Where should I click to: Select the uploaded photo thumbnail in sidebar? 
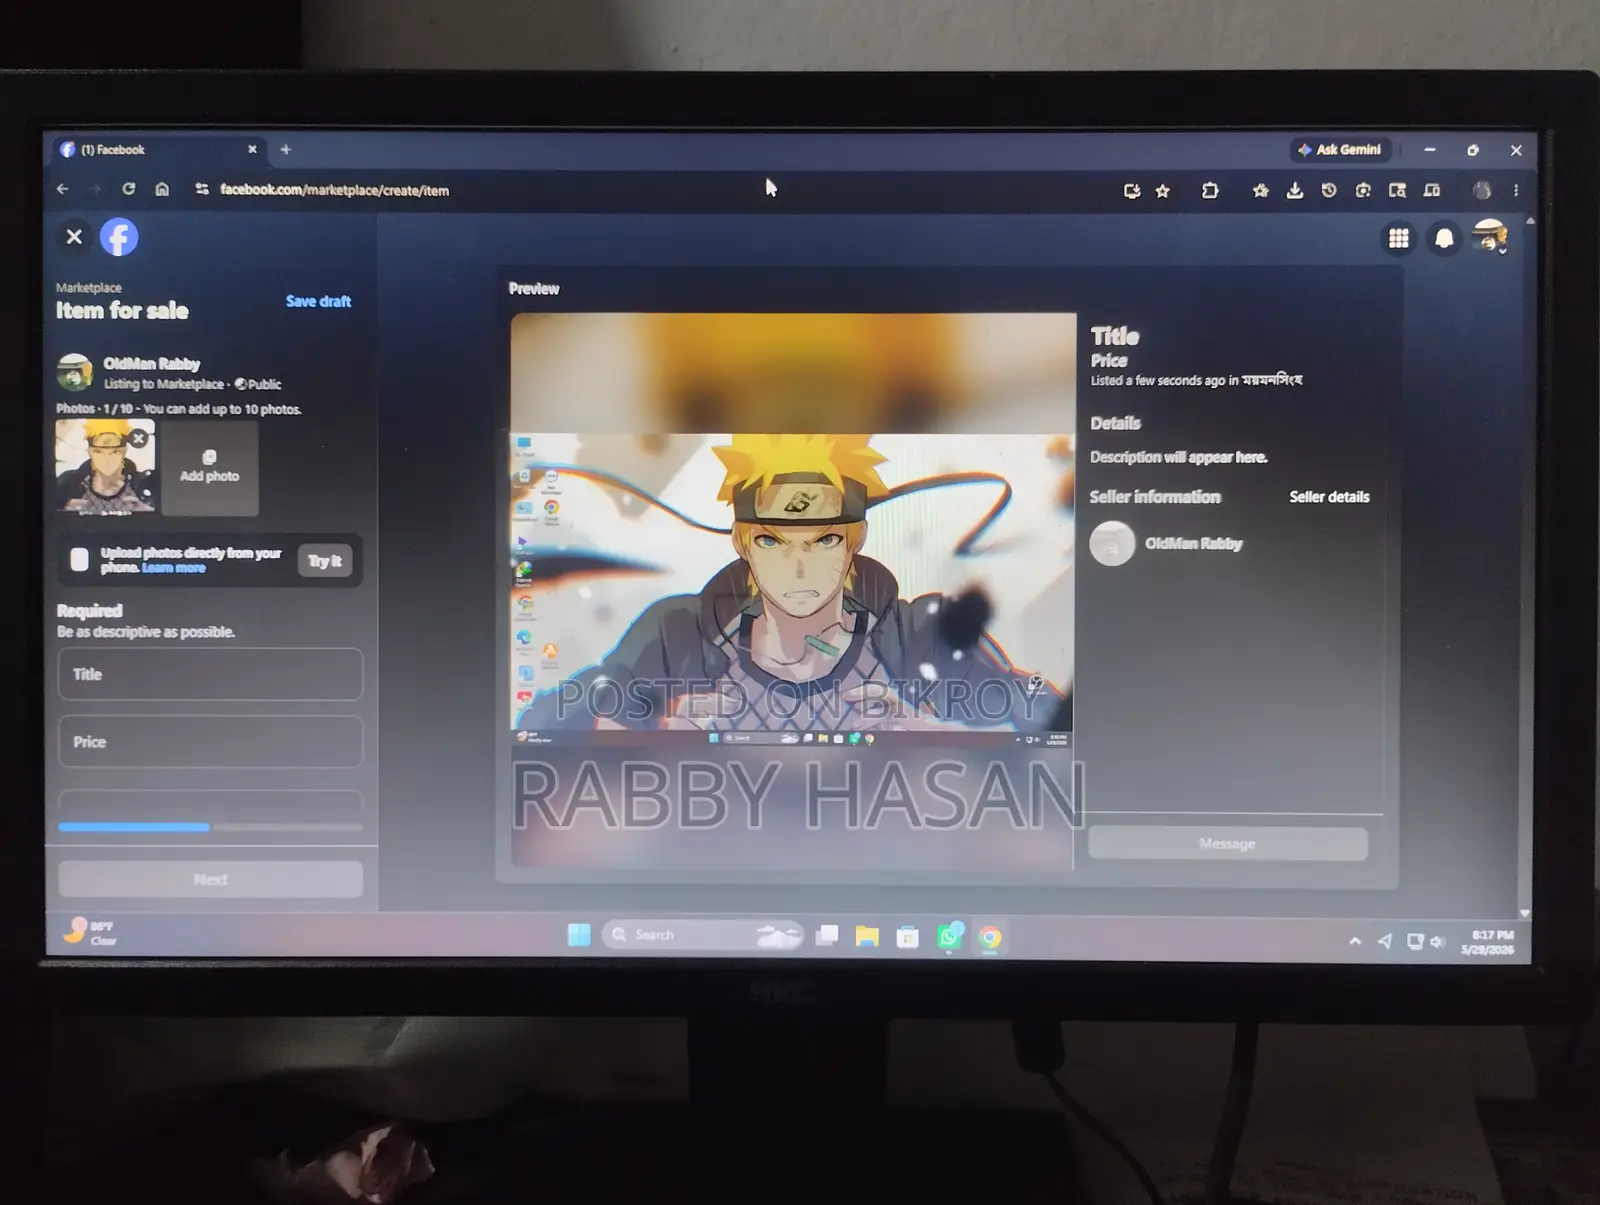click(x=105, y=466)
